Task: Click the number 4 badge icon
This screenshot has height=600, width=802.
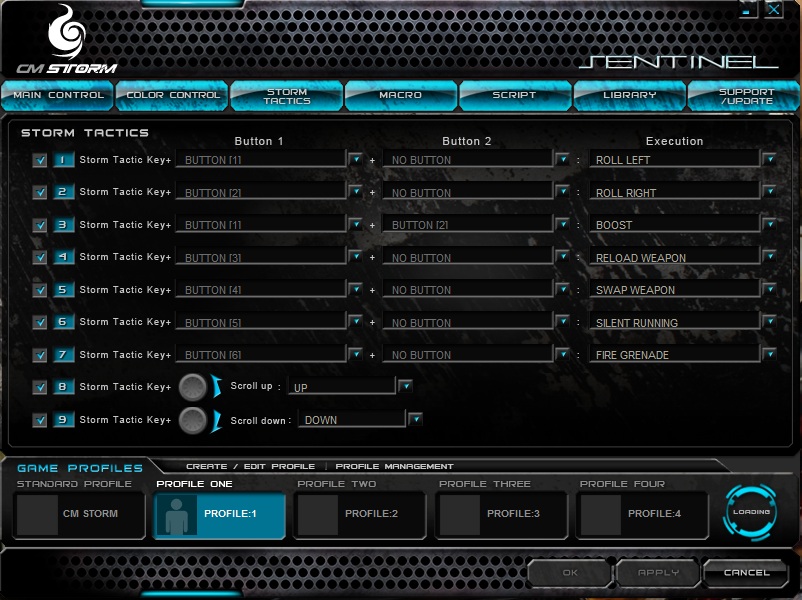Action: point(63,257)
